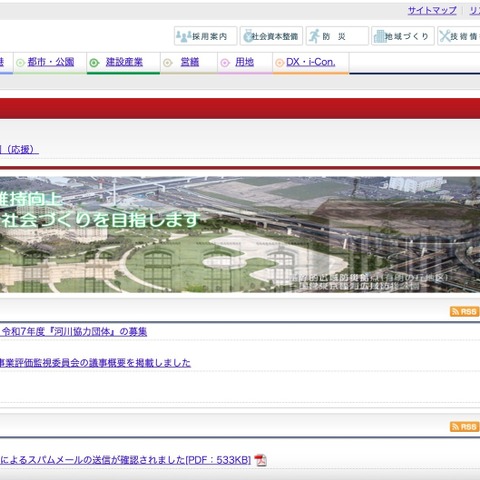Click the running person icon for 防災

314,36
